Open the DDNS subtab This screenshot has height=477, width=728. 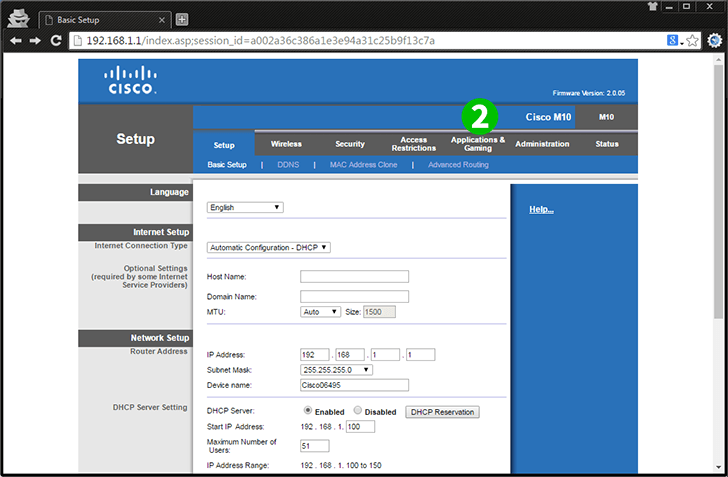point(288,165)
